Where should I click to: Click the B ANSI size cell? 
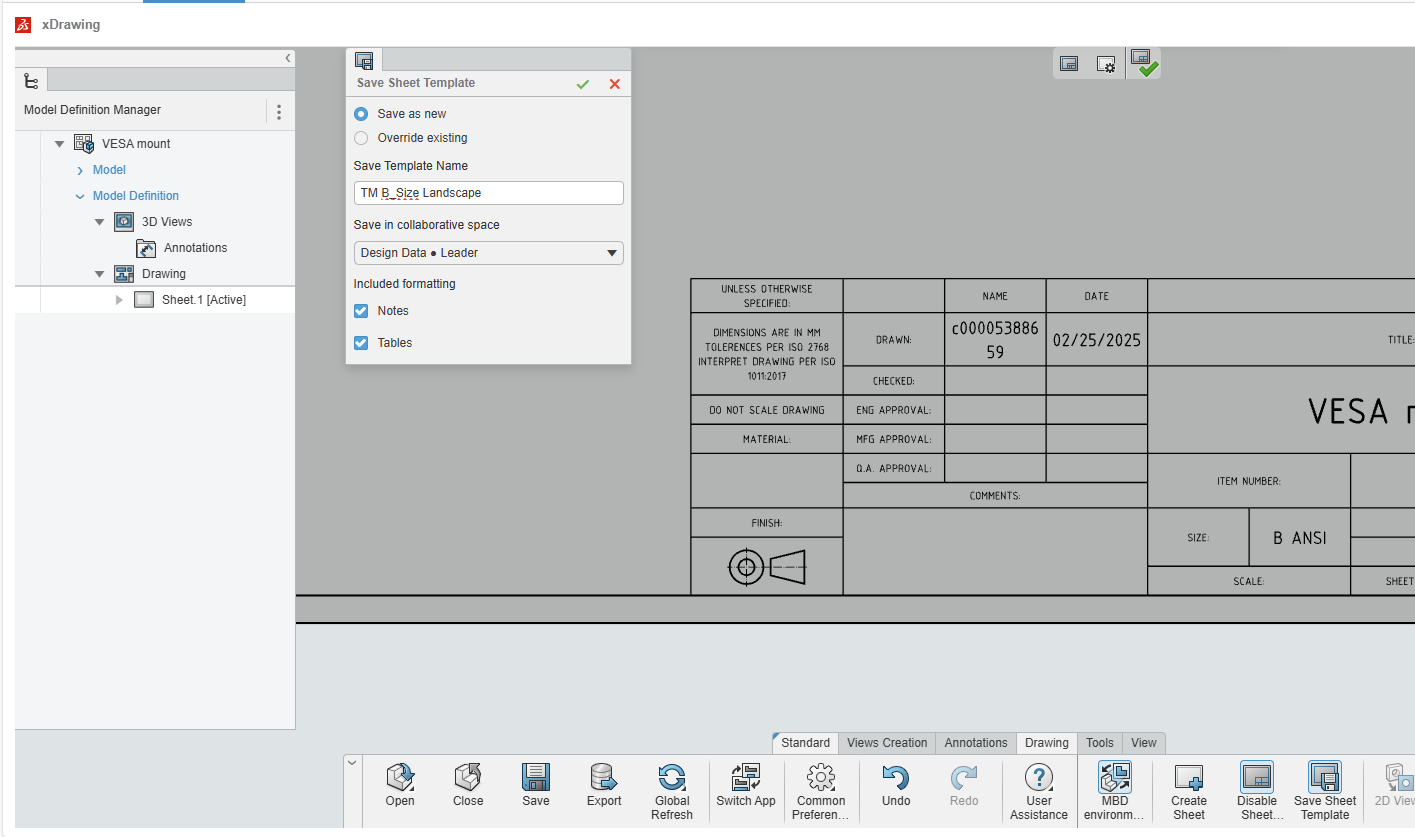[x=1300, y=538]
